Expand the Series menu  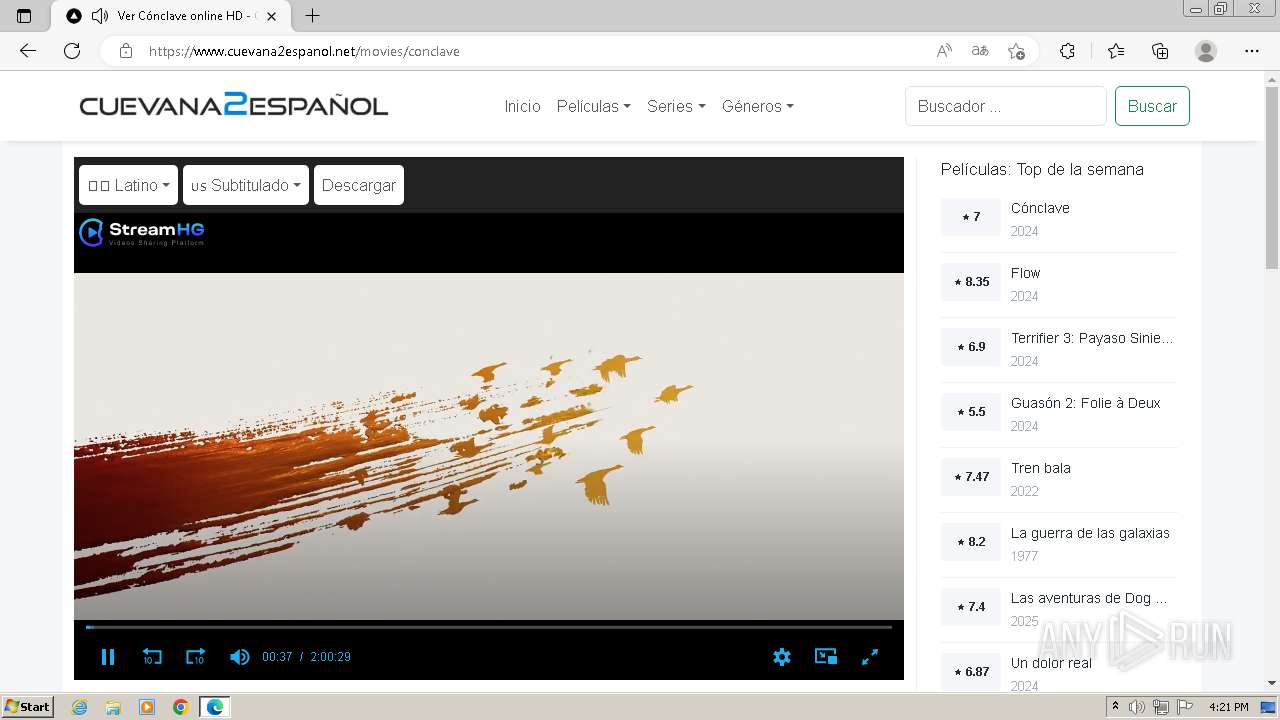pos(676,106)
